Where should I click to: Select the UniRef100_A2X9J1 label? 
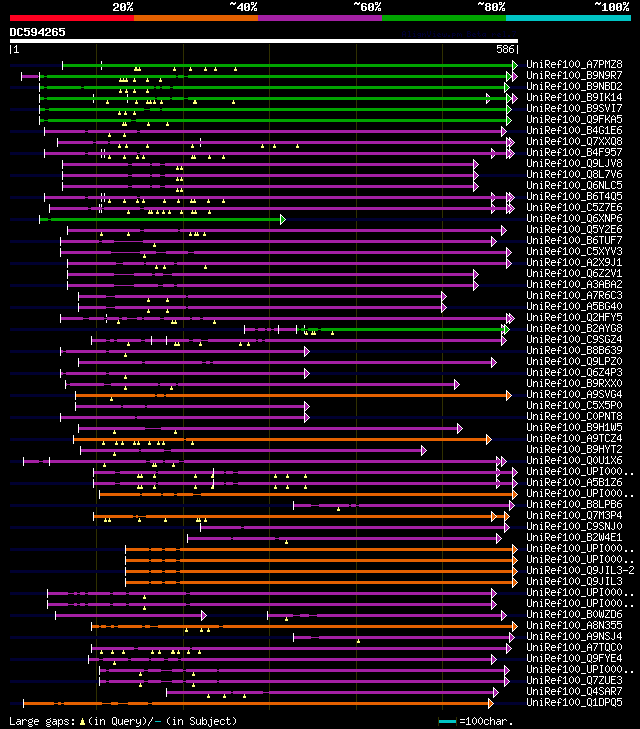574,262
